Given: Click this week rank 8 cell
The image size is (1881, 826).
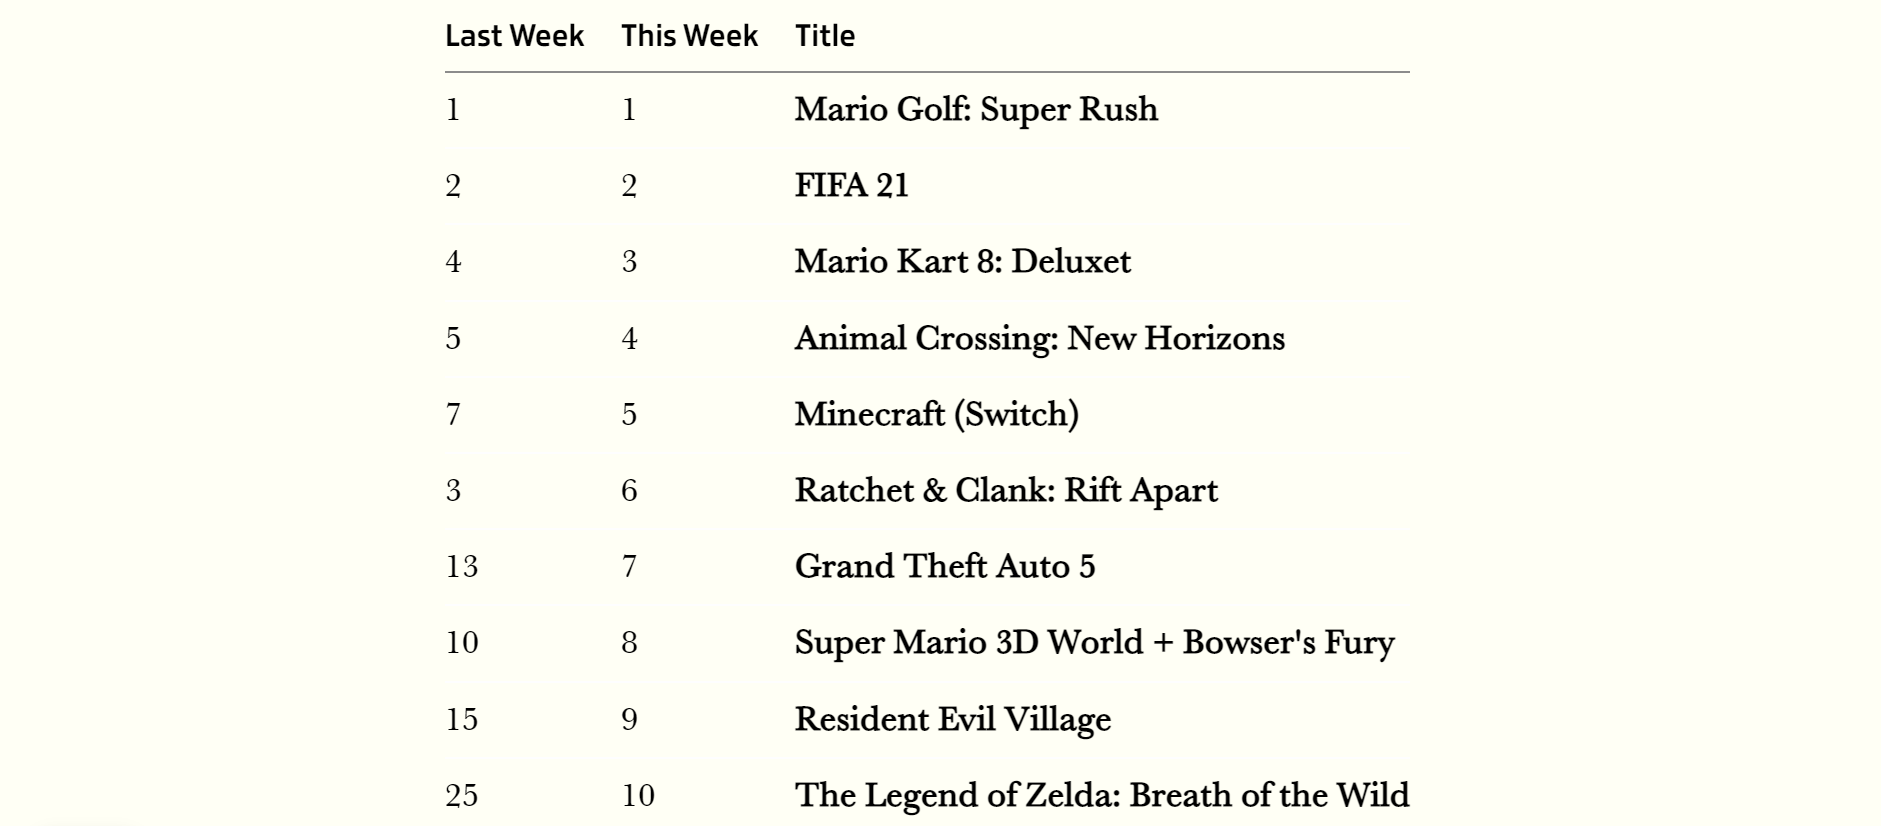Looking at the screenshot, I should [x=629, y=643].
